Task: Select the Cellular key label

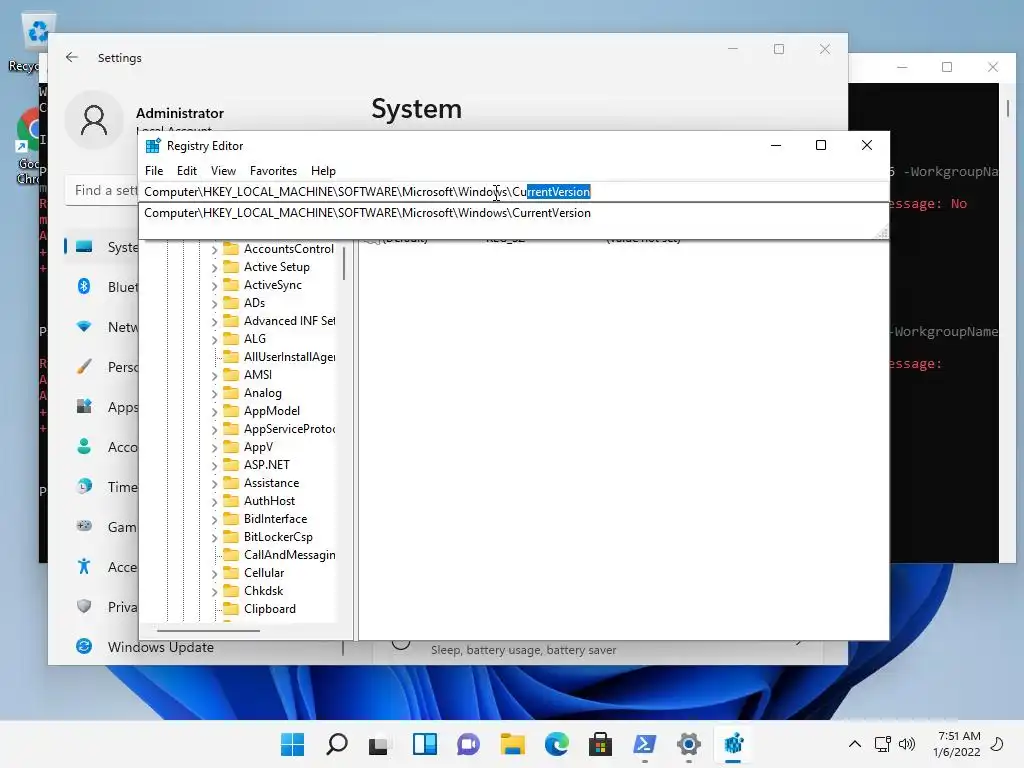Action: click(x=264, y=573)
